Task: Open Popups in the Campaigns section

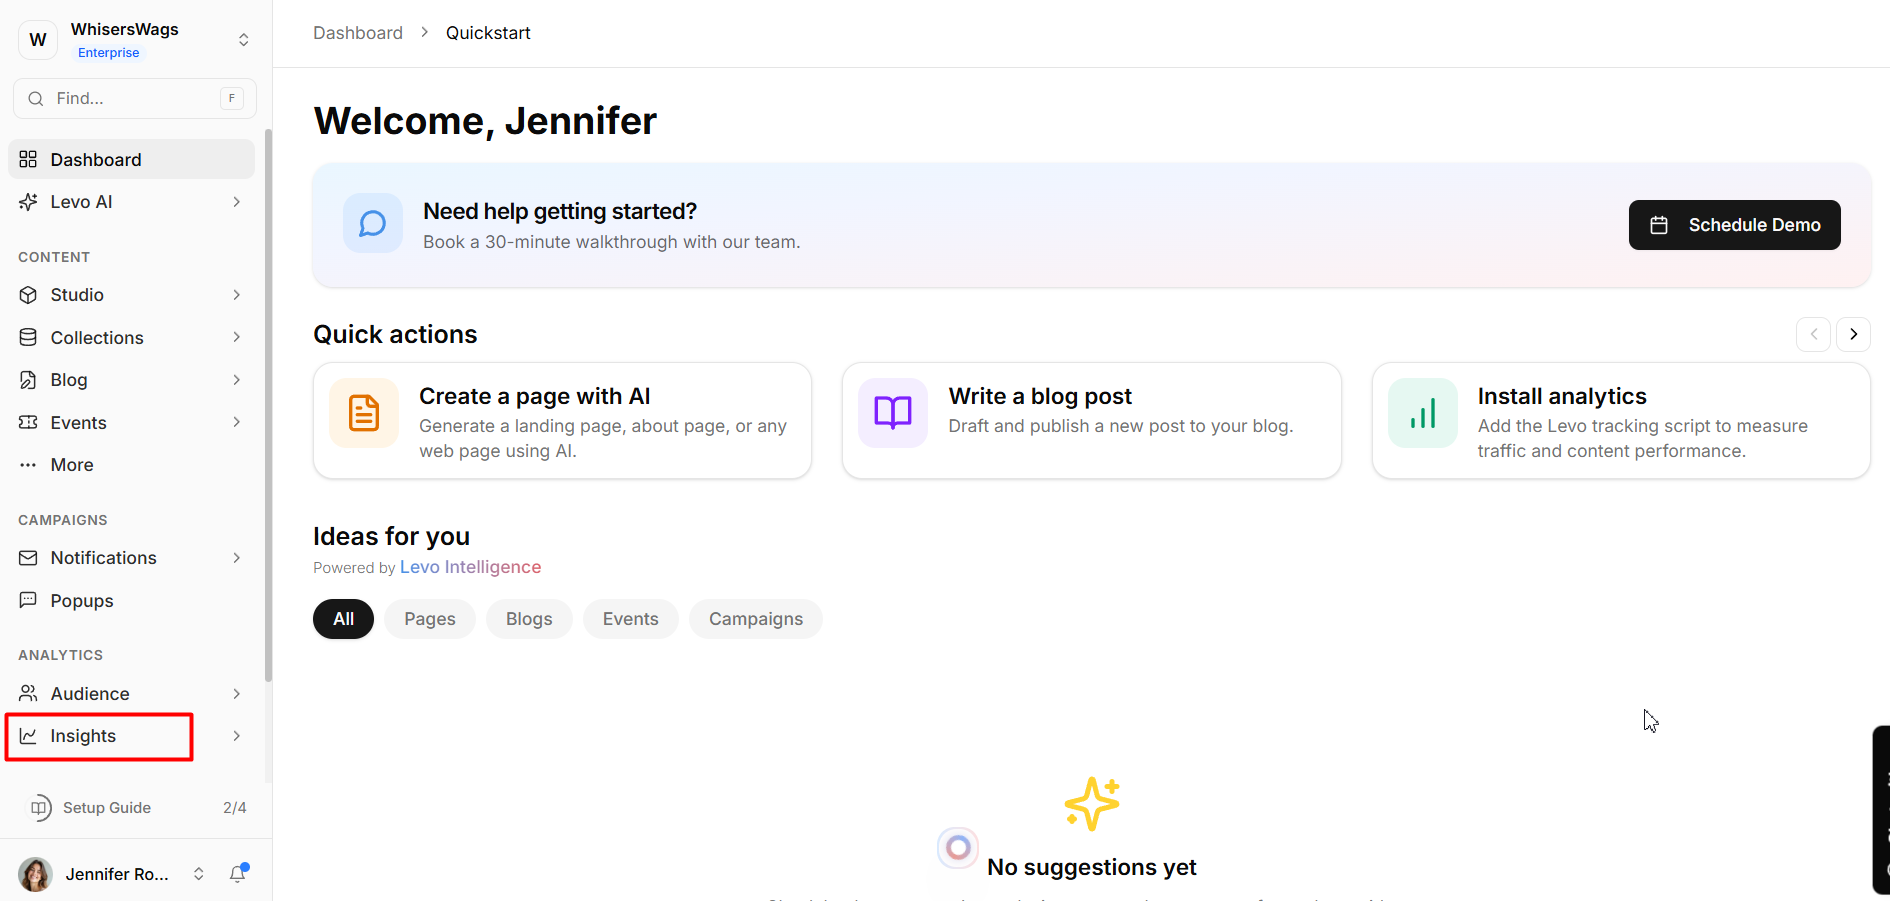Action: pyautogui.click(x=82, y=601)
